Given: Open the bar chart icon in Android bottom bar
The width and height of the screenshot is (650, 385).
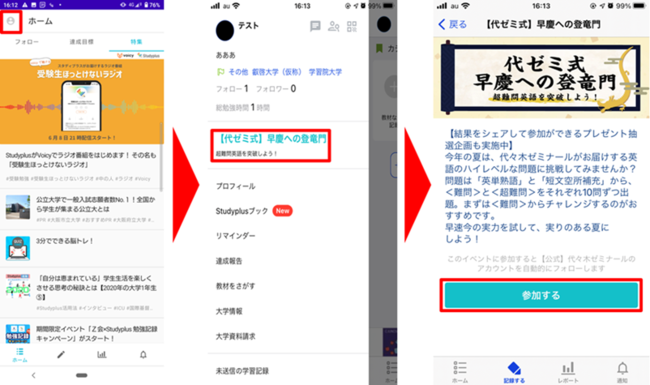Looking at the screenshot, I should coord(102,355).
